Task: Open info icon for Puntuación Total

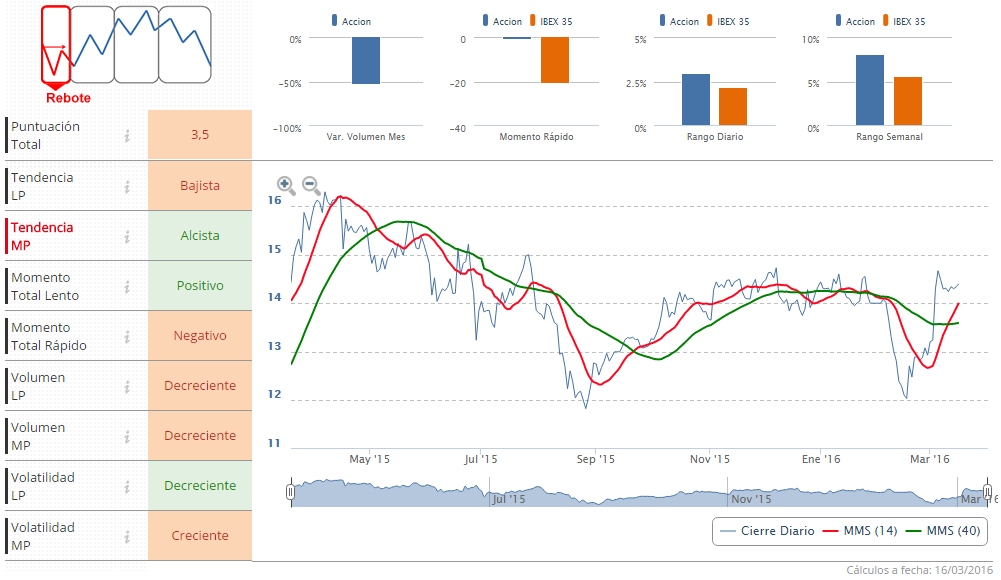Action: pos(127,136)
